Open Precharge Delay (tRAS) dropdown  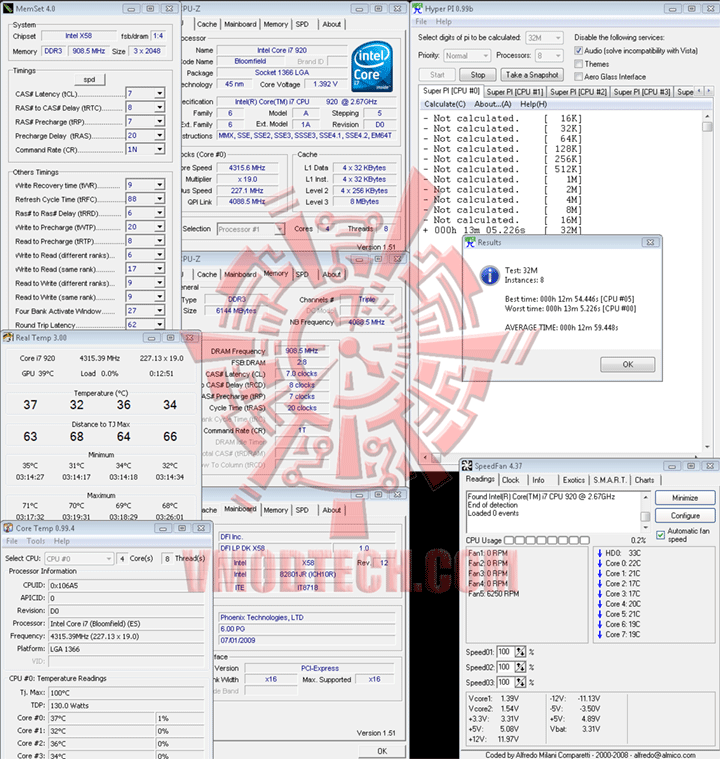[159, 135]
